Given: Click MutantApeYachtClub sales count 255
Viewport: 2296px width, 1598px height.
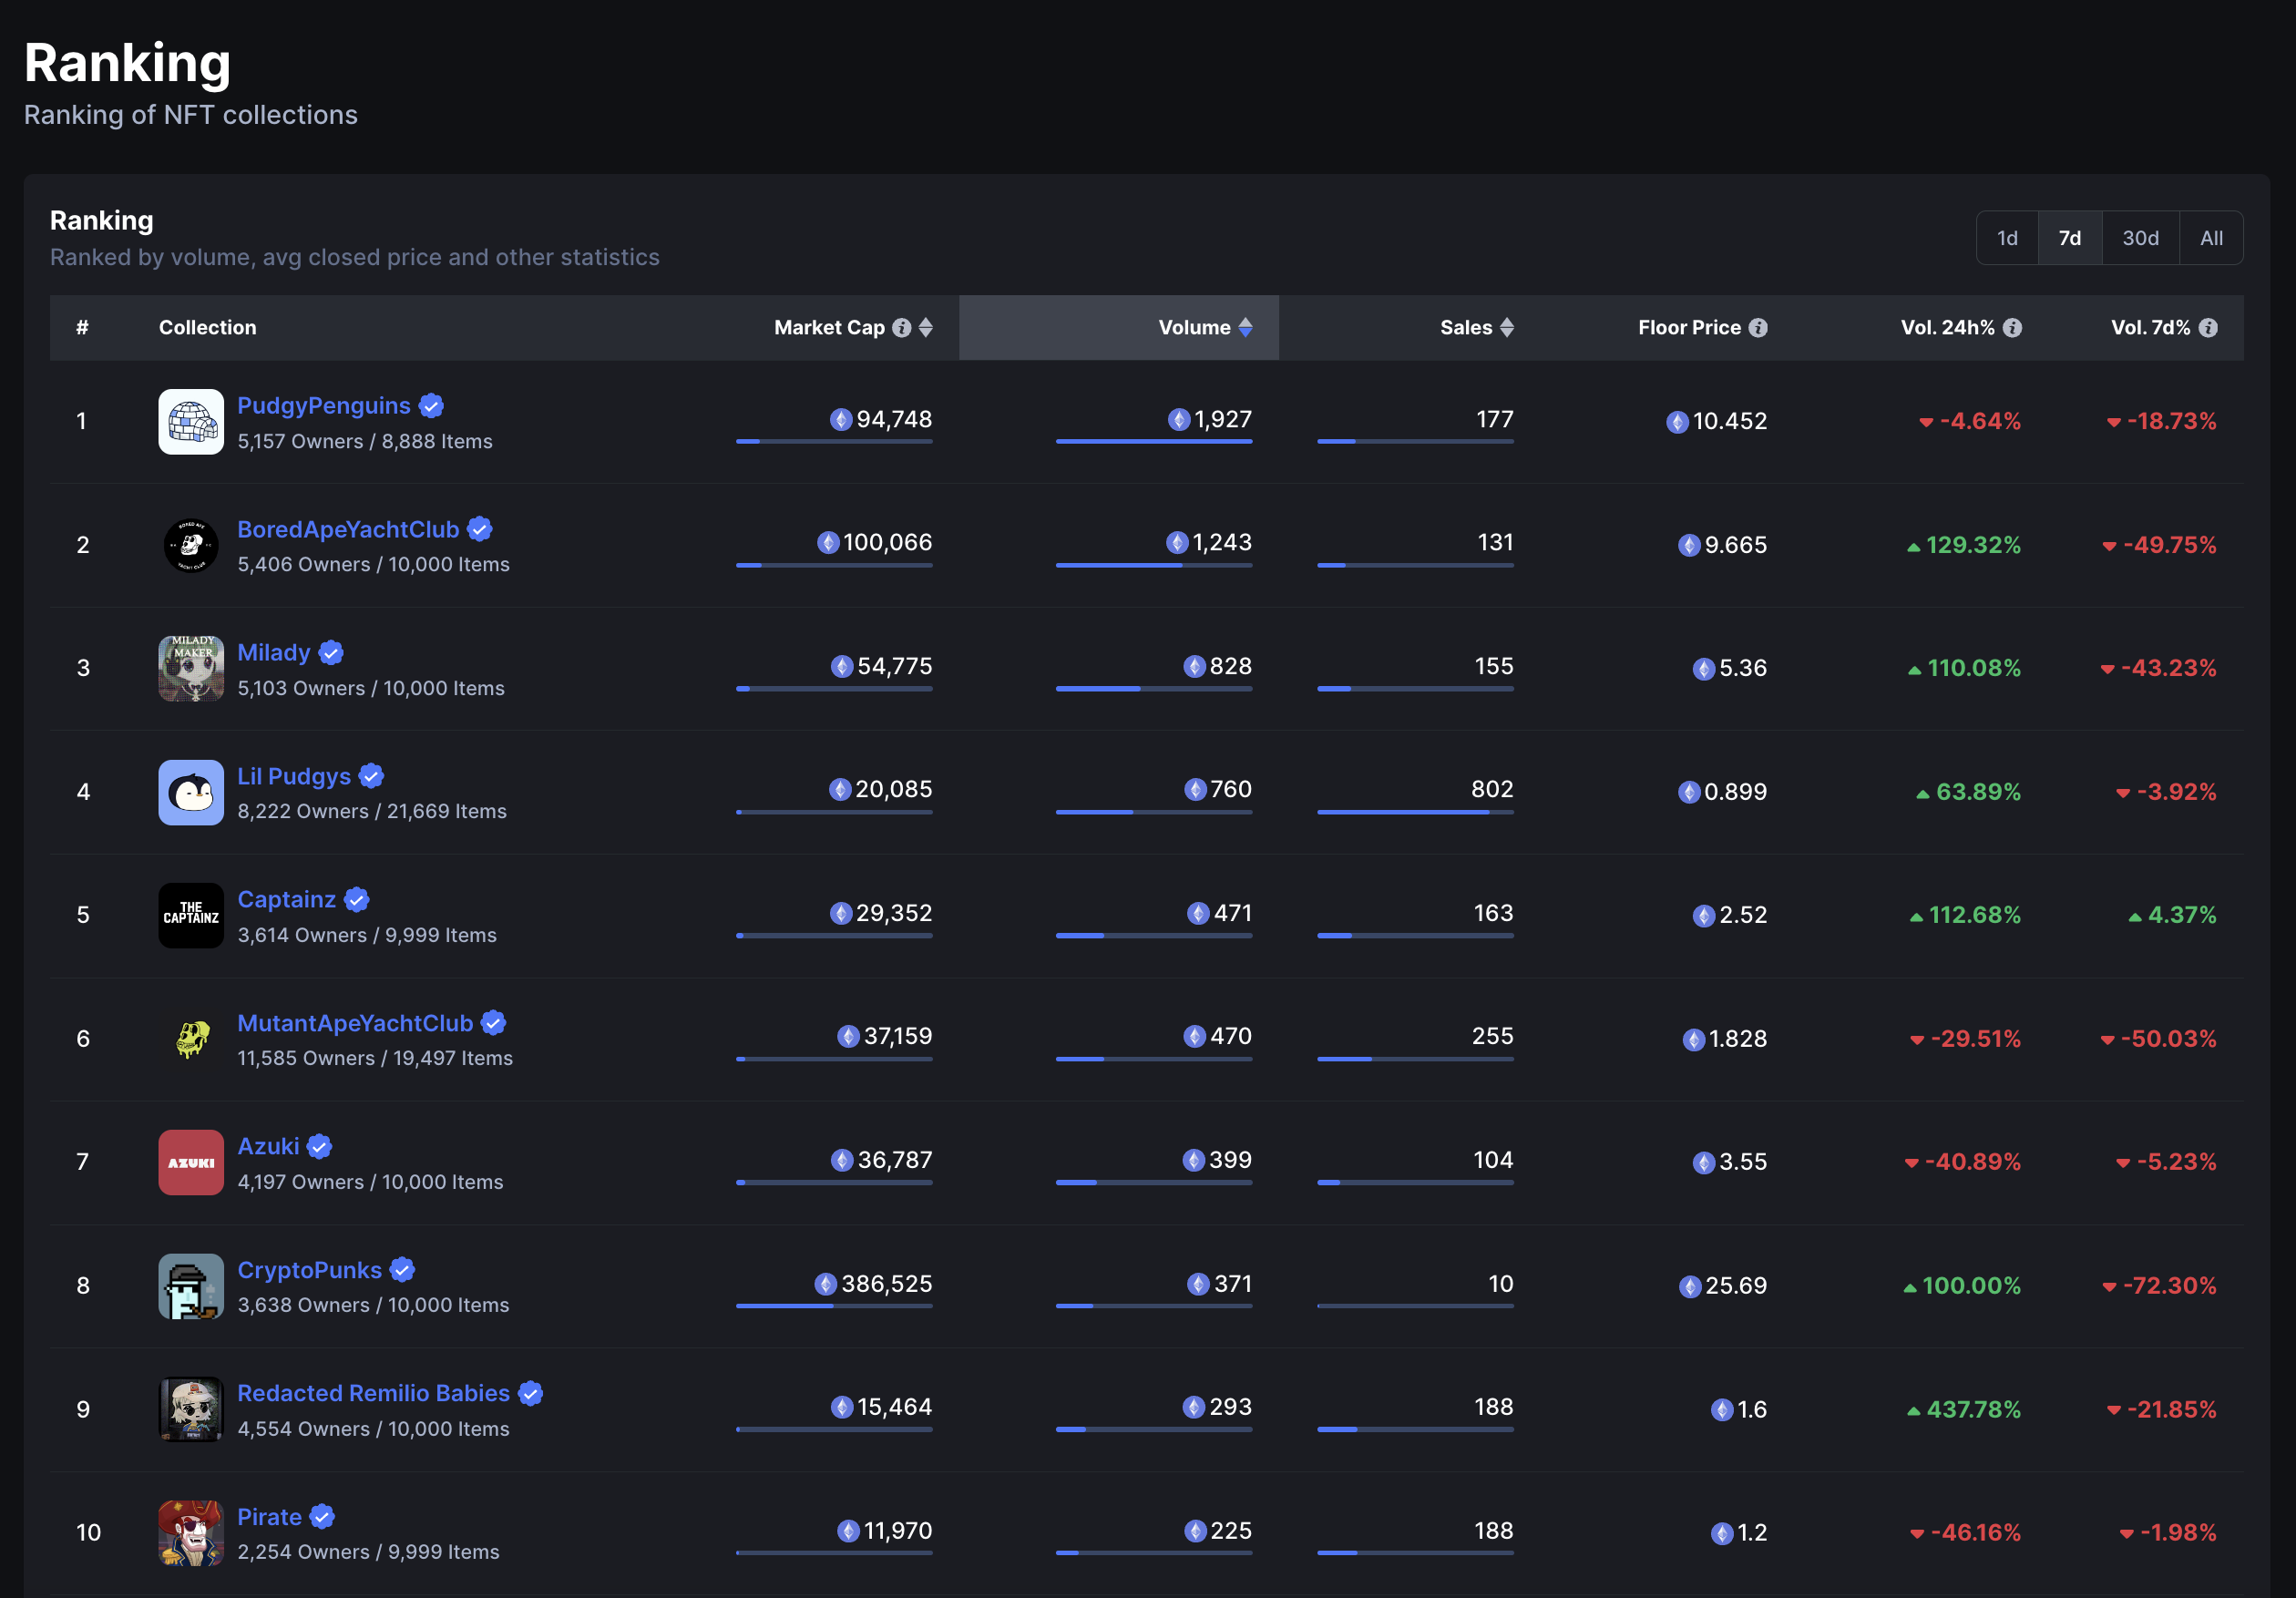Looking at the screenshot, I should tap(1493, 1037).
